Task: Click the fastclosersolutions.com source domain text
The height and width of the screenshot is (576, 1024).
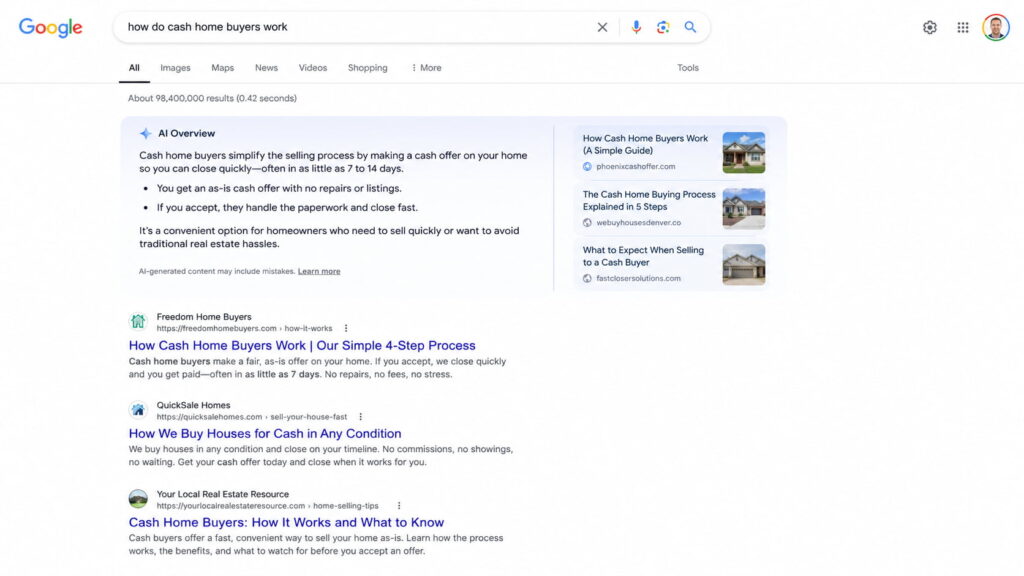Action: [x=638, y=278]
